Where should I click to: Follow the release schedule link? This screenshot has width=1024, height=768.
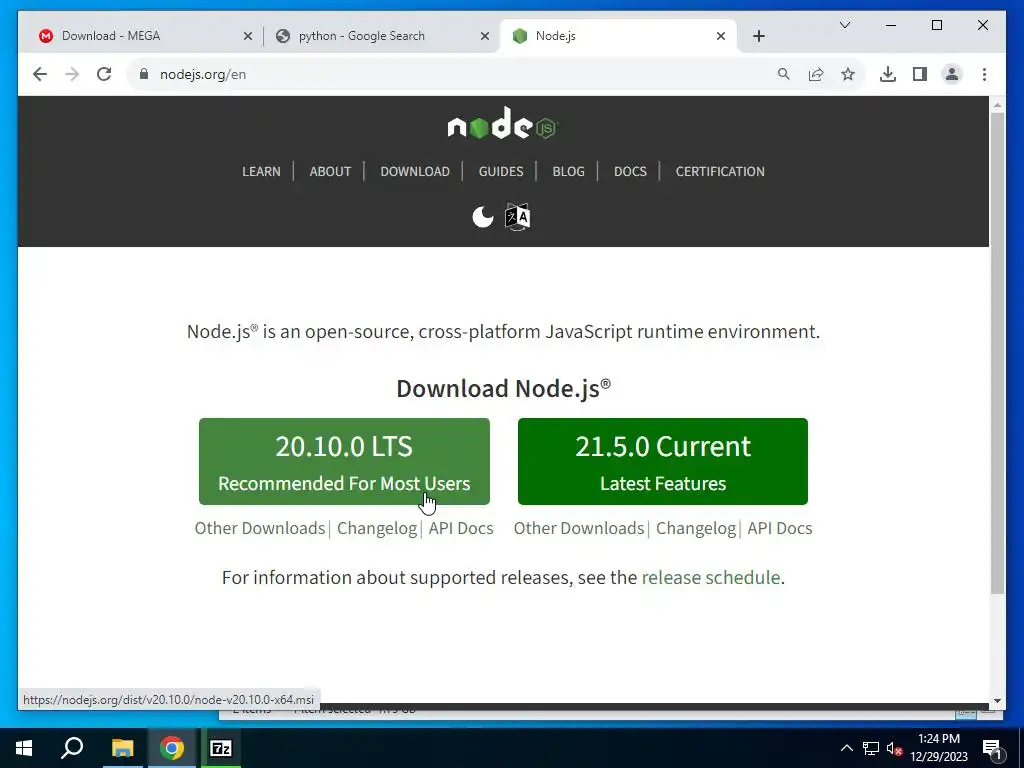[x=711, y=577]
